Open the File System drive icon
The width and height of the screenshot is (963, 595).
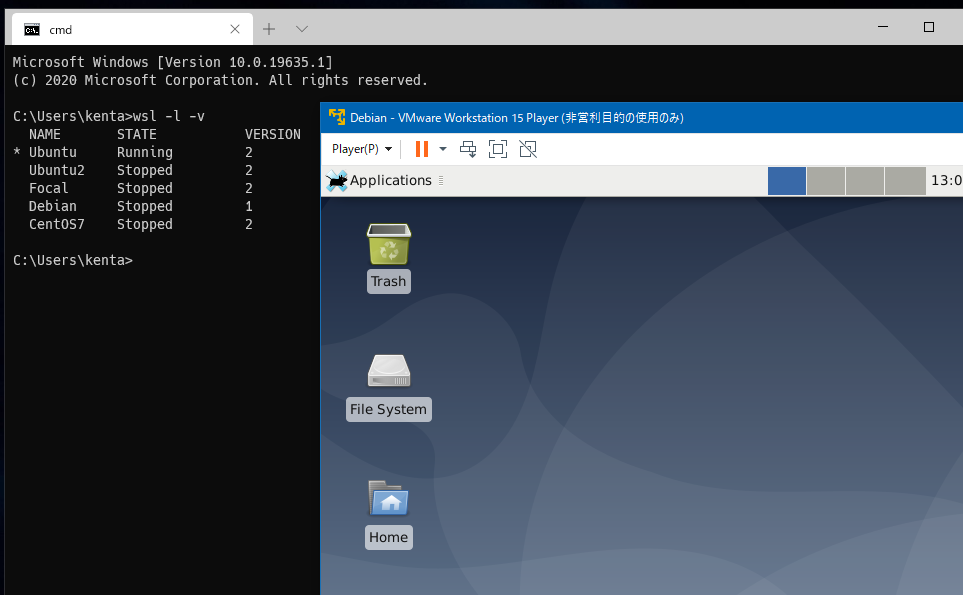point(389,371)
